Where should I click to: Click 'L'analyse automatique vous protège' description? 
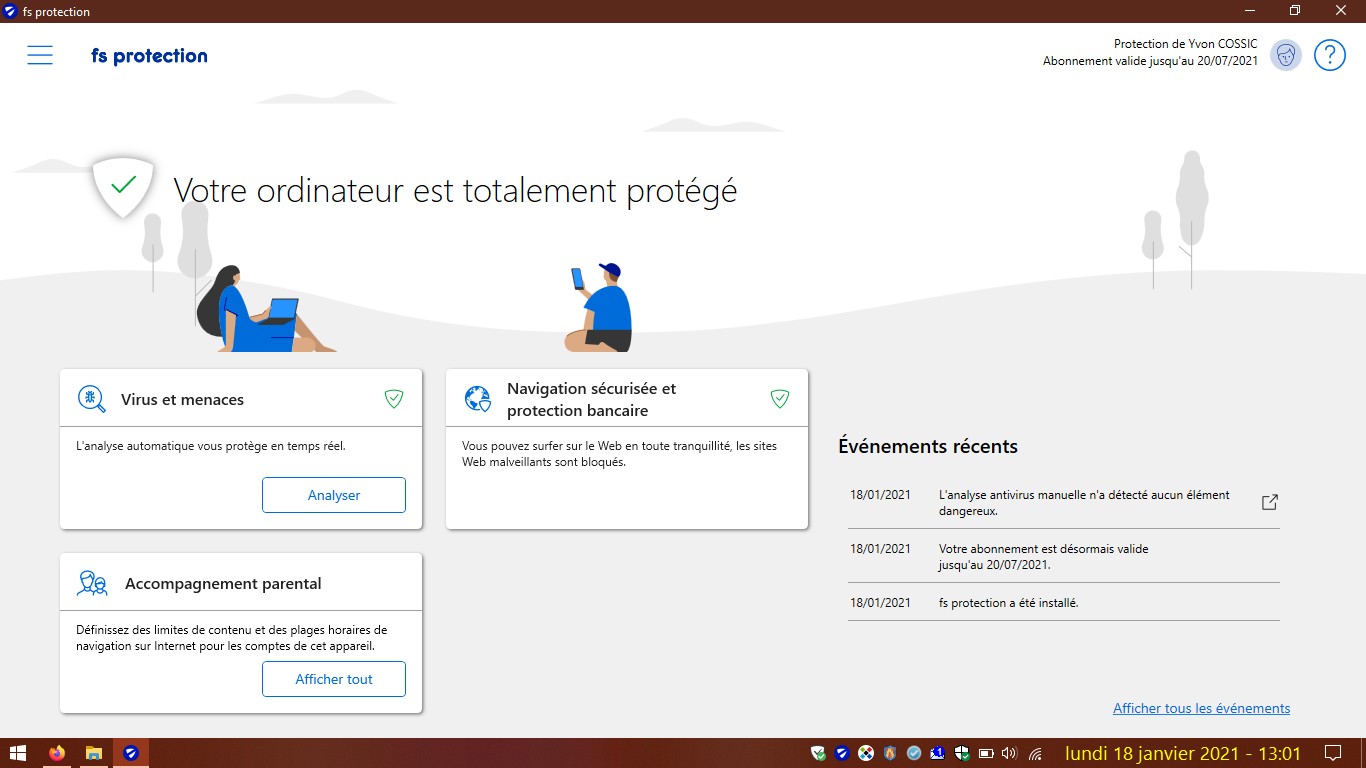pos(211,445)
